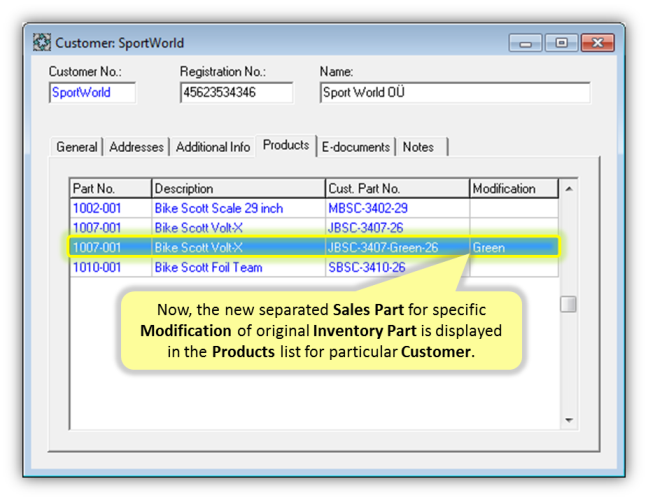Sort by the Part No. column header
648x500 pixels.
coord(110,188)
